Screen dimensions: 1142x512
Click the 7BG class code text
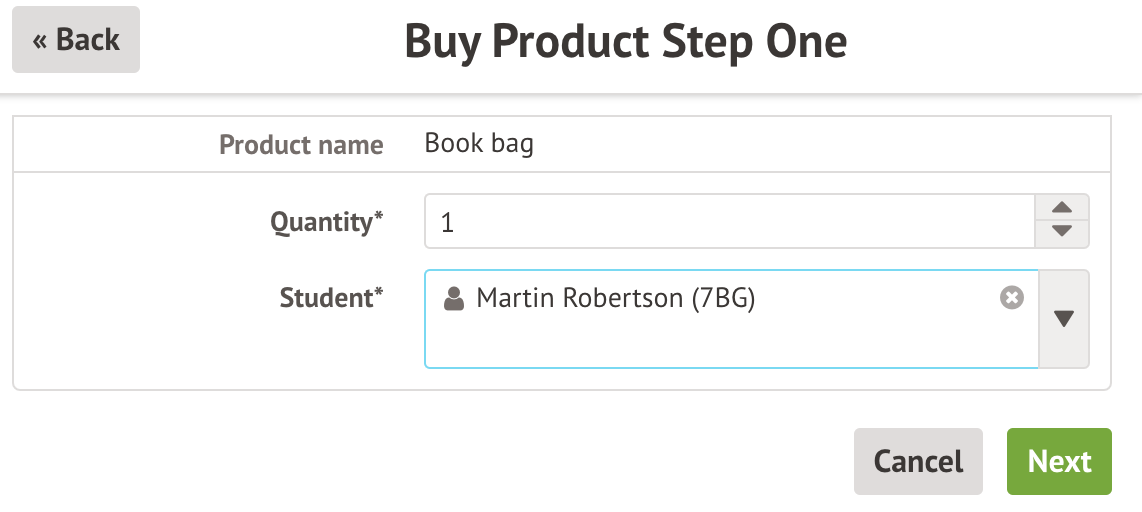coord(723,298)
